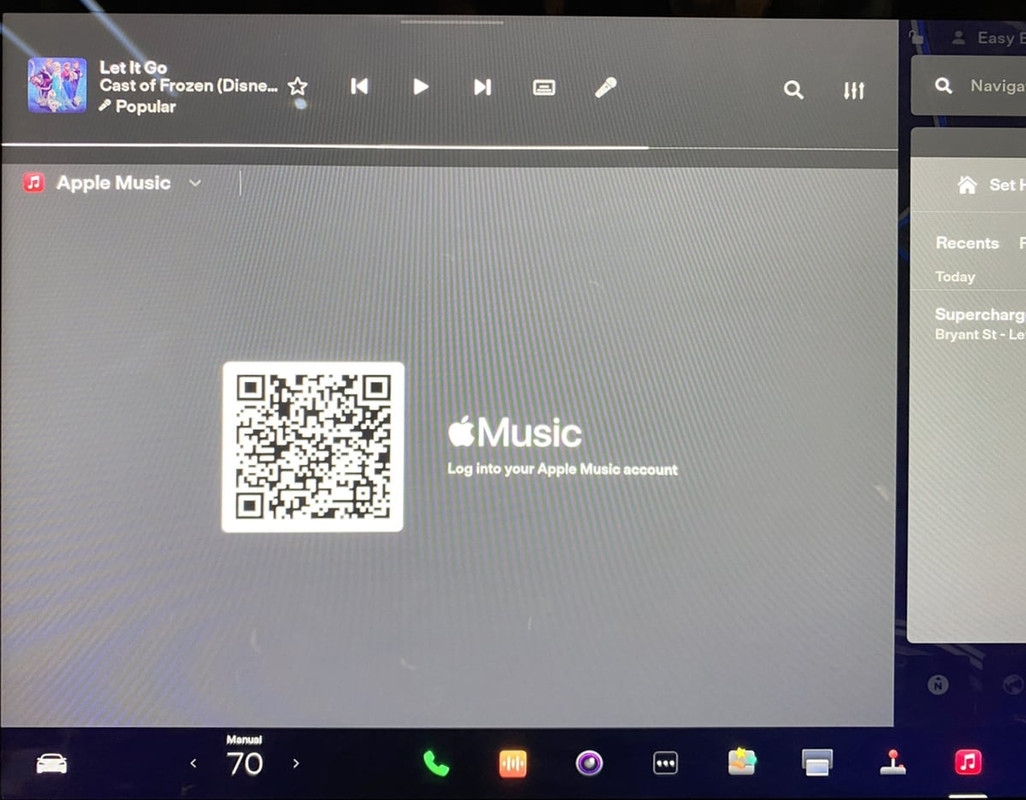The width and height of the screenshot is (1026, 800).
Task: Open the Theater app icon
Action: pos(817,763)
